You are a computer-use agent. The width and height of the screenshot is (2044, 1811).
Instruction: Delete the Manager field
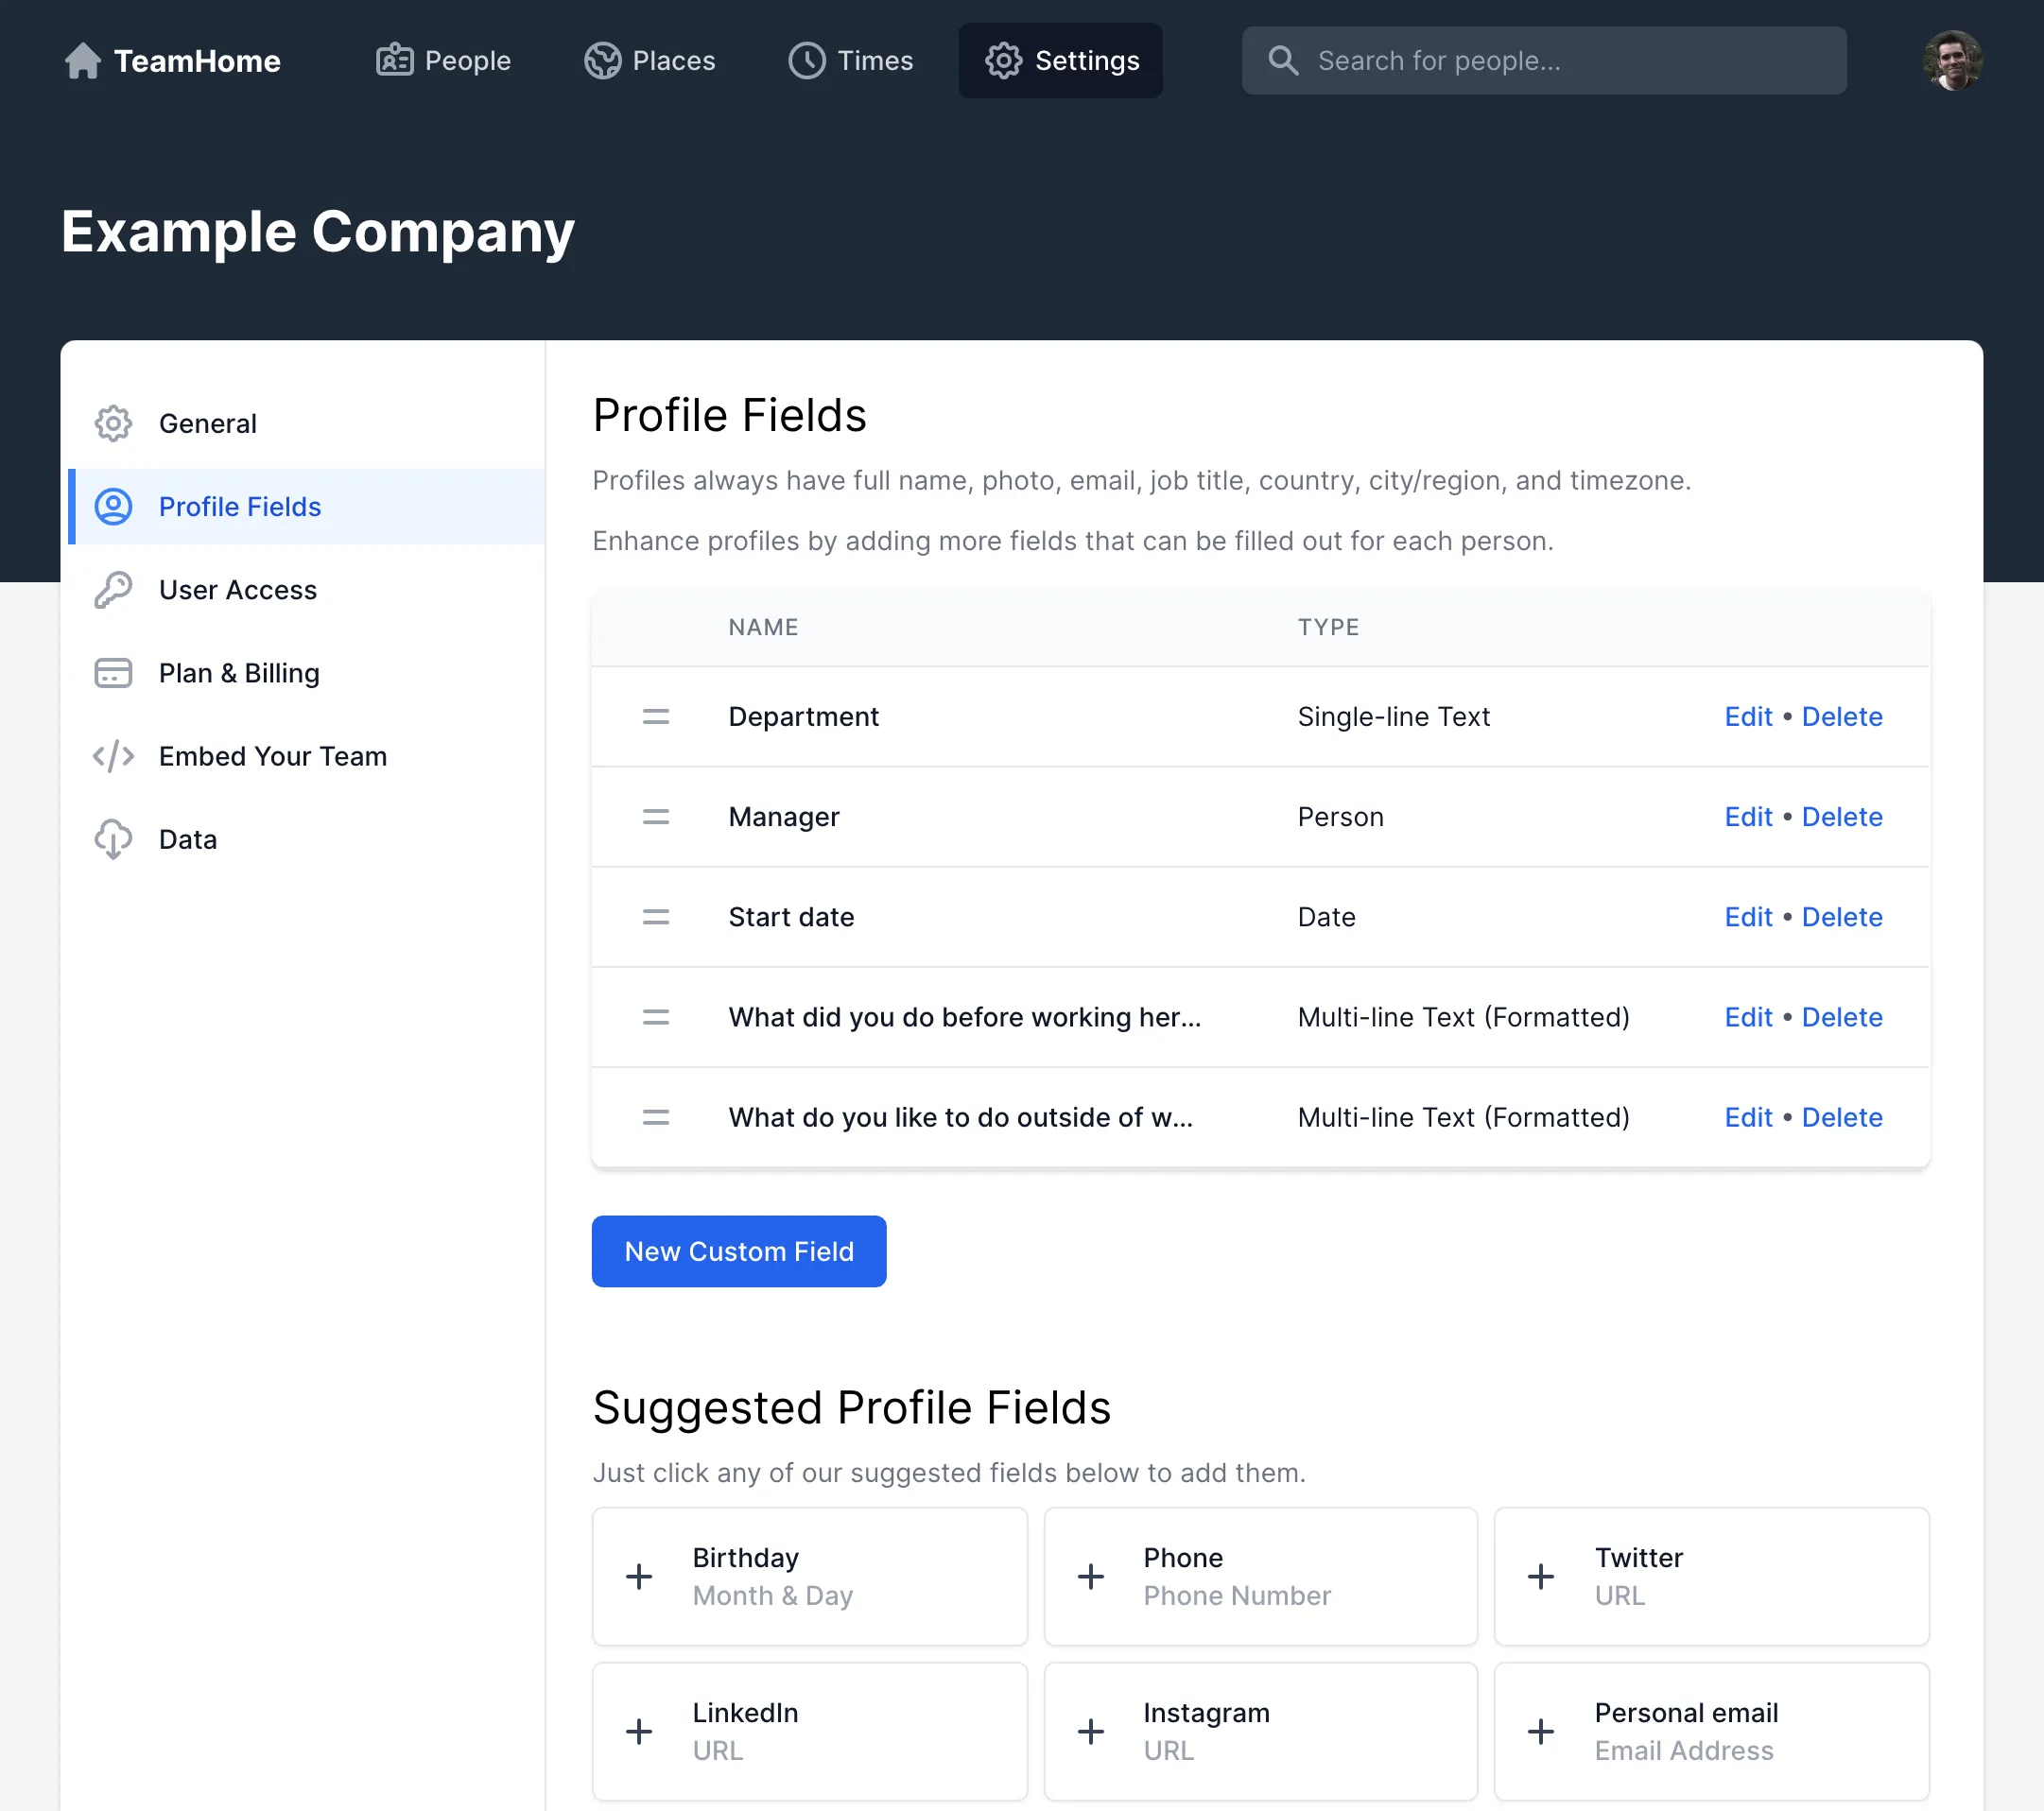tap(1842, 817)
